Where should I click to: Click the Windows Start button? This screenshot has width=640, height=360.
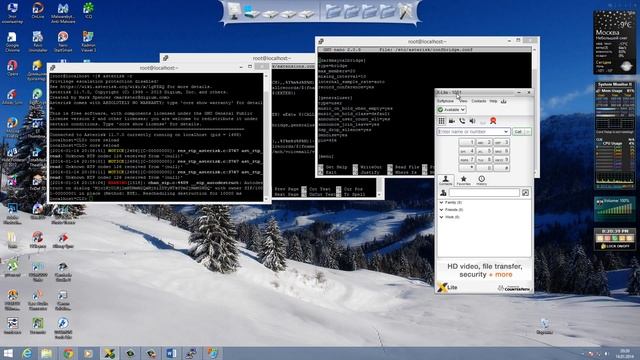[8, 353]
